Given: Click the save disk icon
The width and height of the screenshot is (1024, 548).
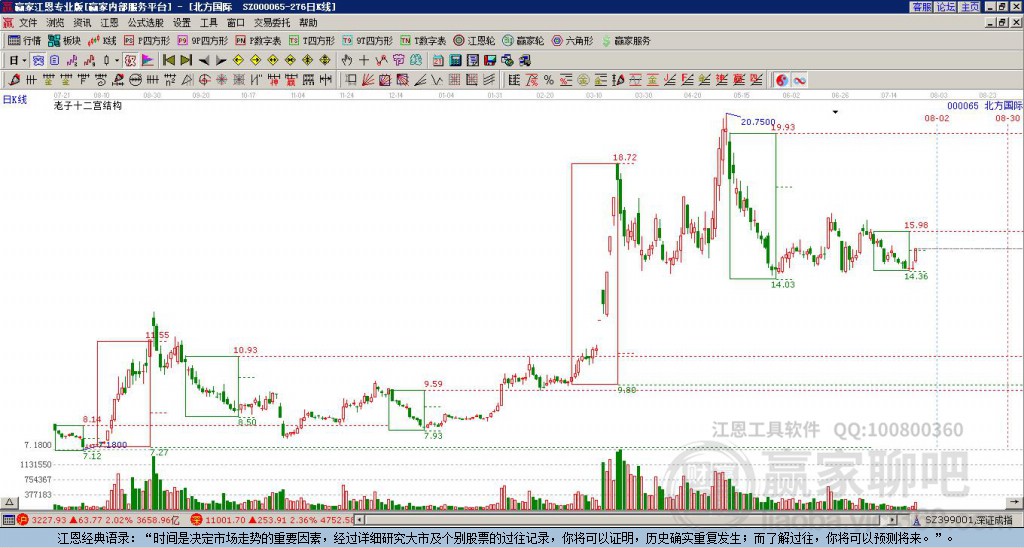Looking at the screenshot, I should click(x=490, y=61).
